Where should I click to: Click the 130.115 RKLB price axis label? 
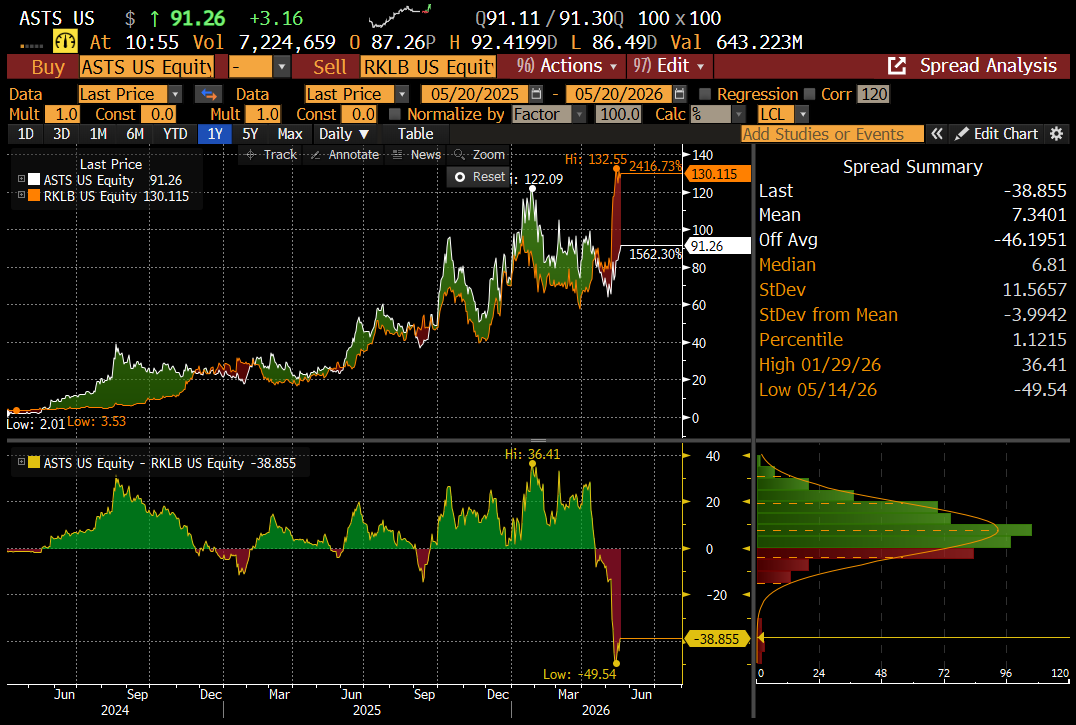coord(718,174)
